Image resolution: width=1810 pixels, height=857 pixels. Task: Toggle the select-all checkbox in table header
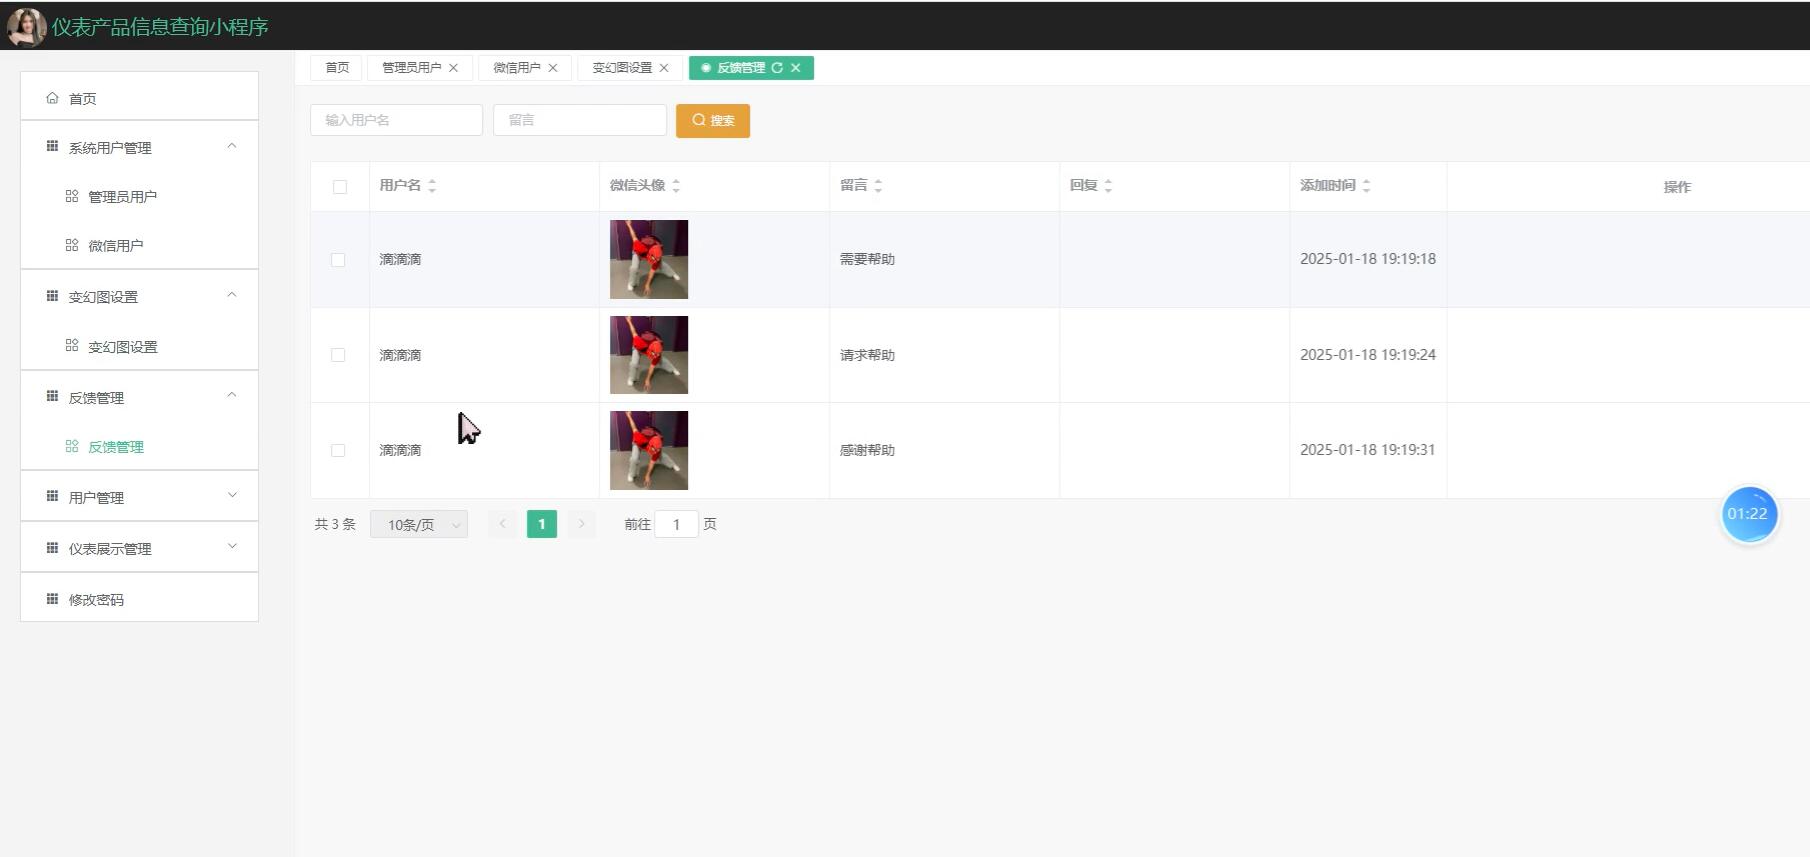click(x=340, y=187)
